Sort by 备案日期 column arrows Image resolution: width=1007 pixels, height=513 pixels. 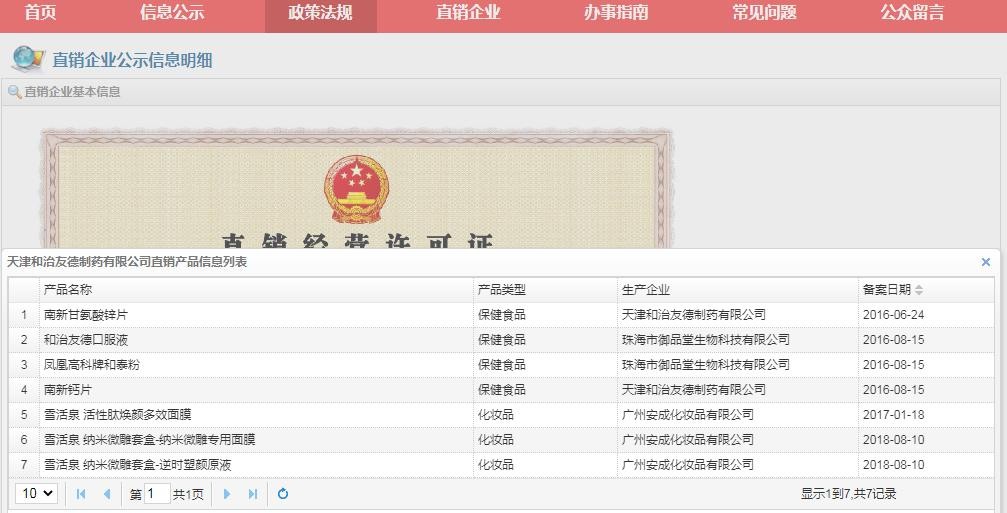pyautogui.click(x=919, y=290)
